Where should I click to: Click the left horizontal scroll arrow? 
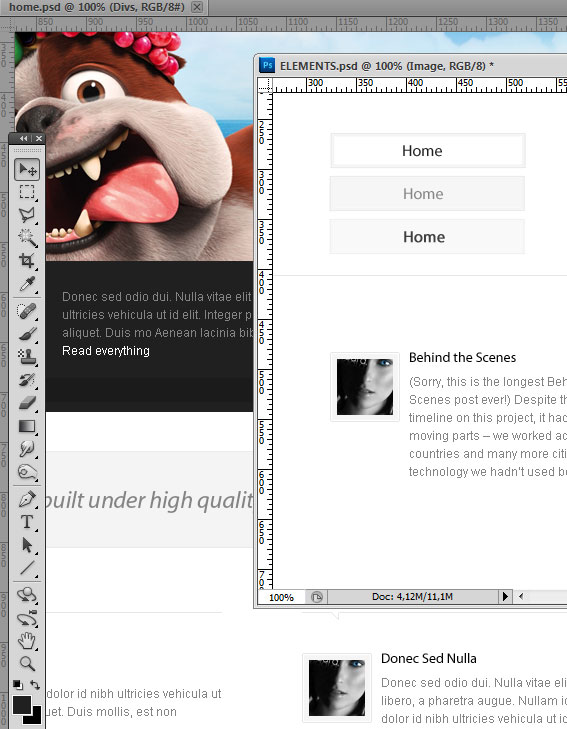(521, 596)
